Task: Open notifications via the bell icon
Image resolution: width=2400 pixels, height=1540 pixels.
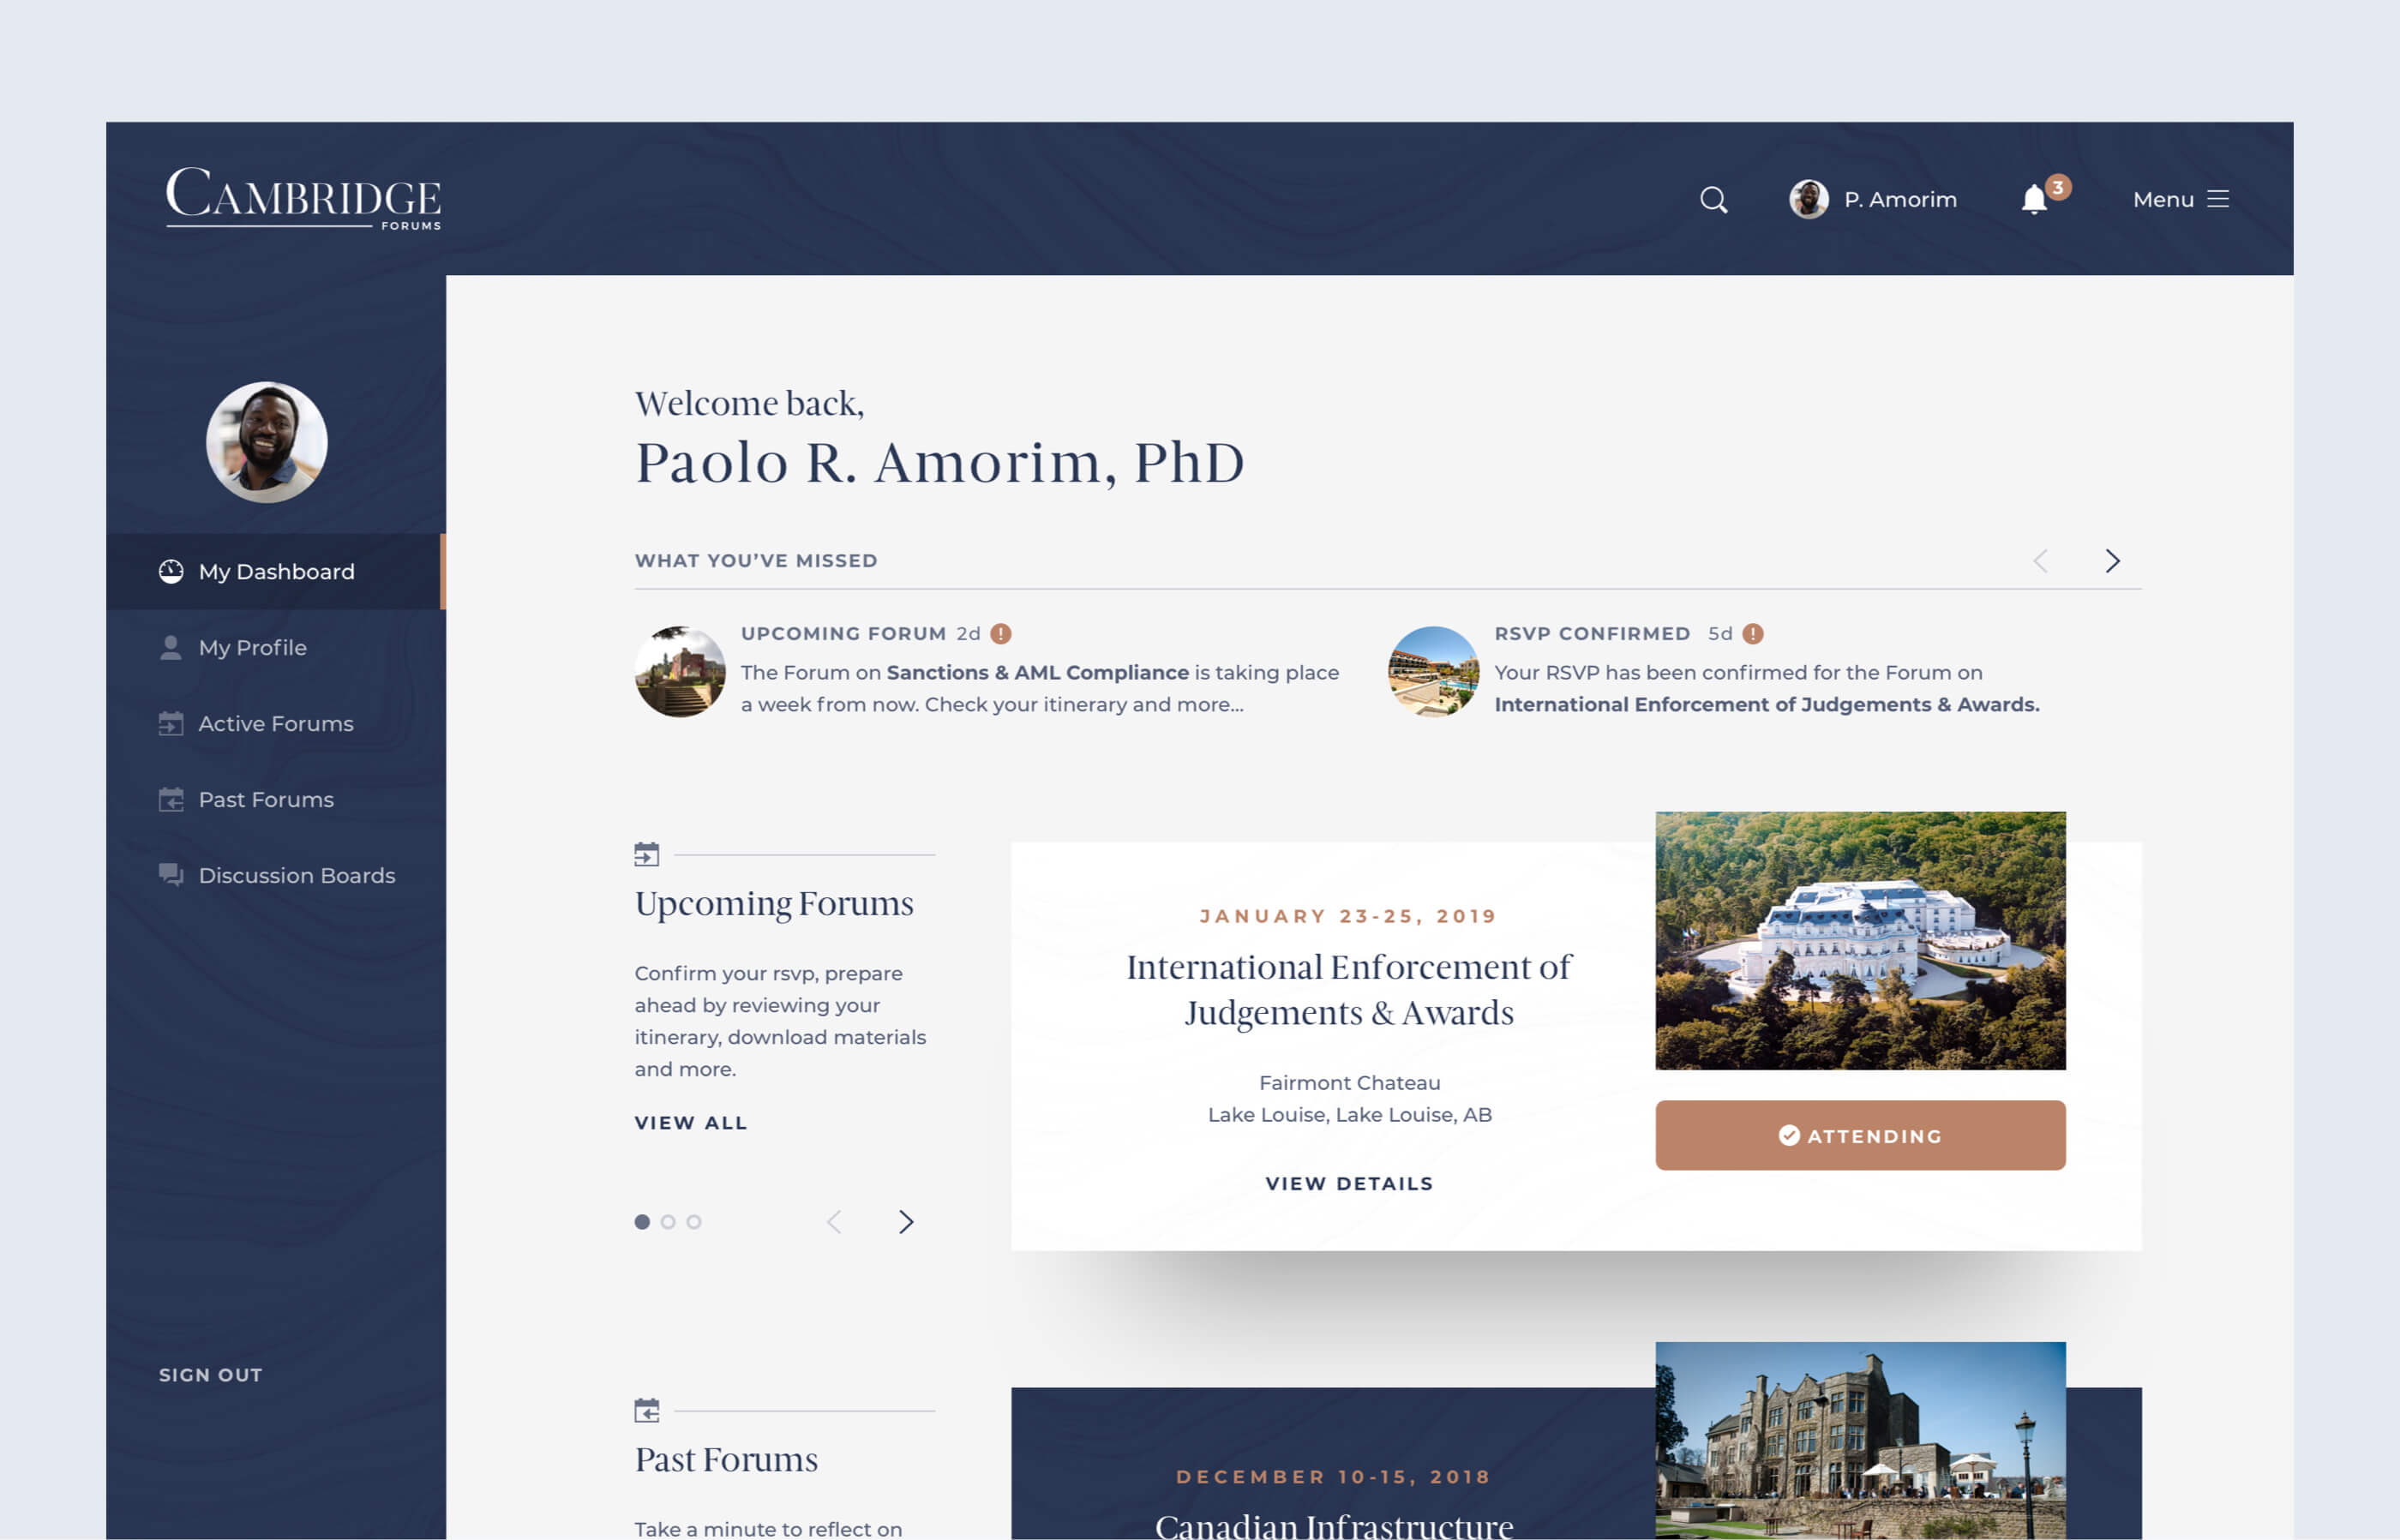Action: [x=2034, y=199]
